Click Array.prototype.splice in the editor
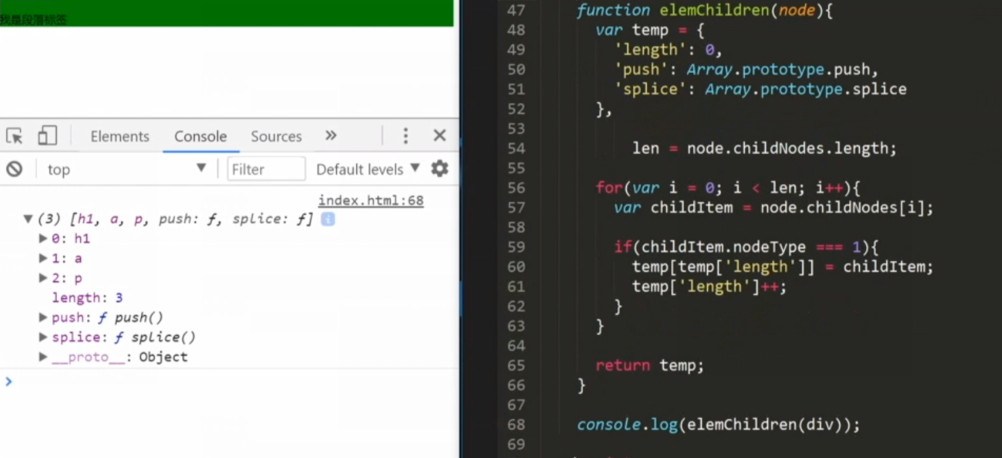This screenshot has height=458, width=1002. [806, 89]
